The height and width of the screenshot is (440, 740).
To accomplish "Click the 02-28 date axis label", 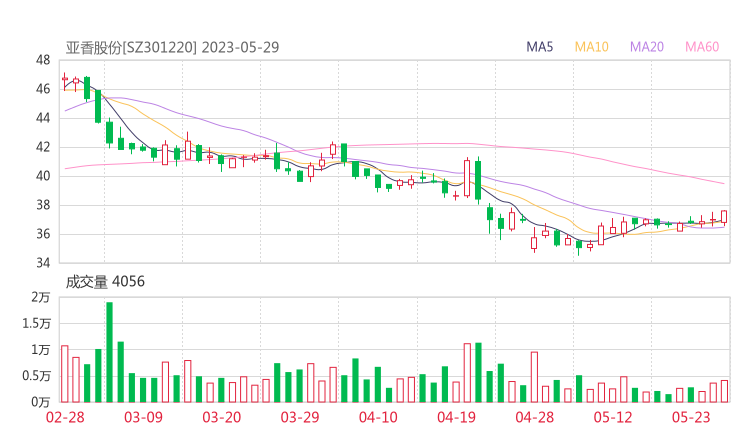I will pyautogui.click(x=65, y=417).
